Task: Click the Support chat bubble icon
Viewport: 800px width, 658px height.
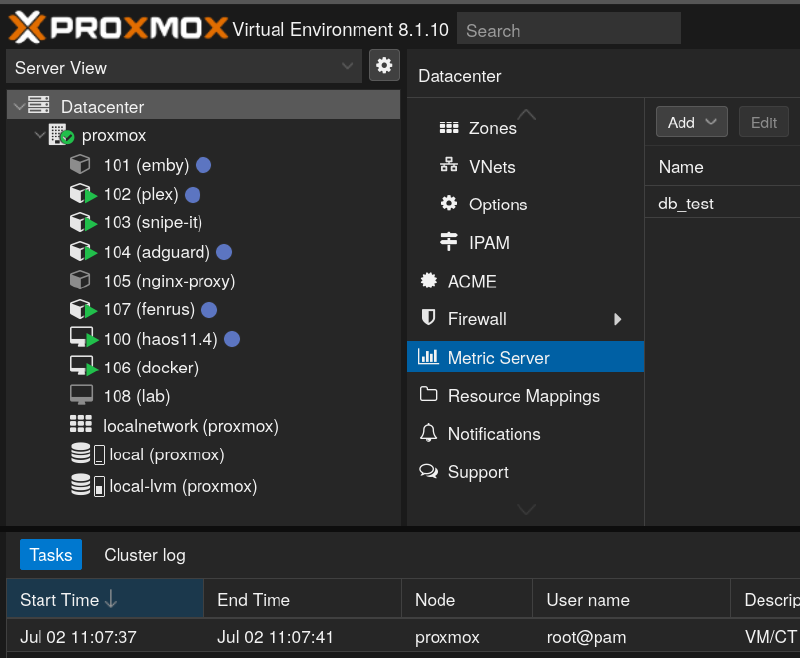Action: point(429,471)
